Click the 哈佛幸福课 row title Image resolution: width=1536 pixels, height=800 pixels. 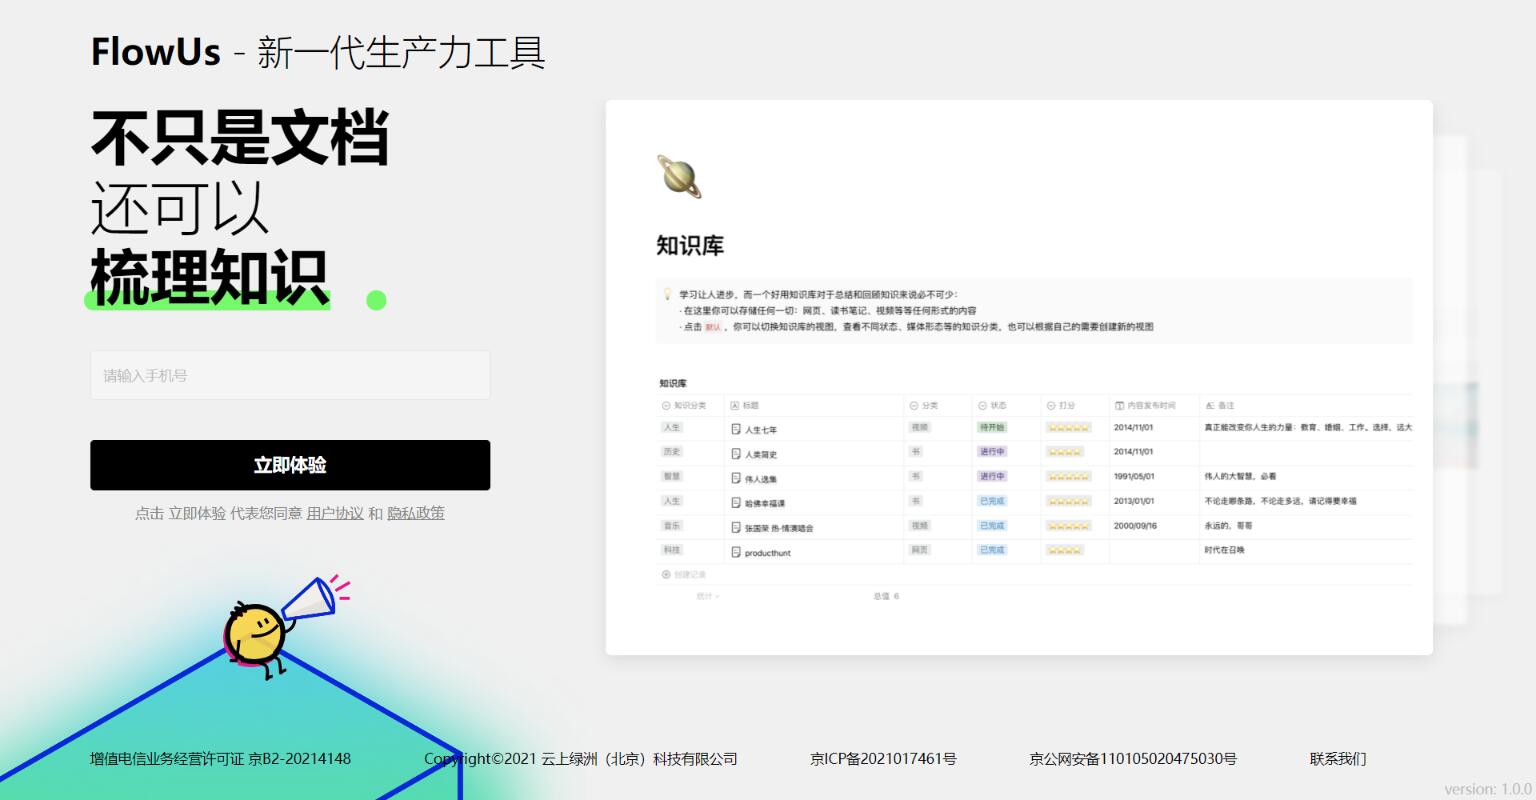[x=765, y=503]
